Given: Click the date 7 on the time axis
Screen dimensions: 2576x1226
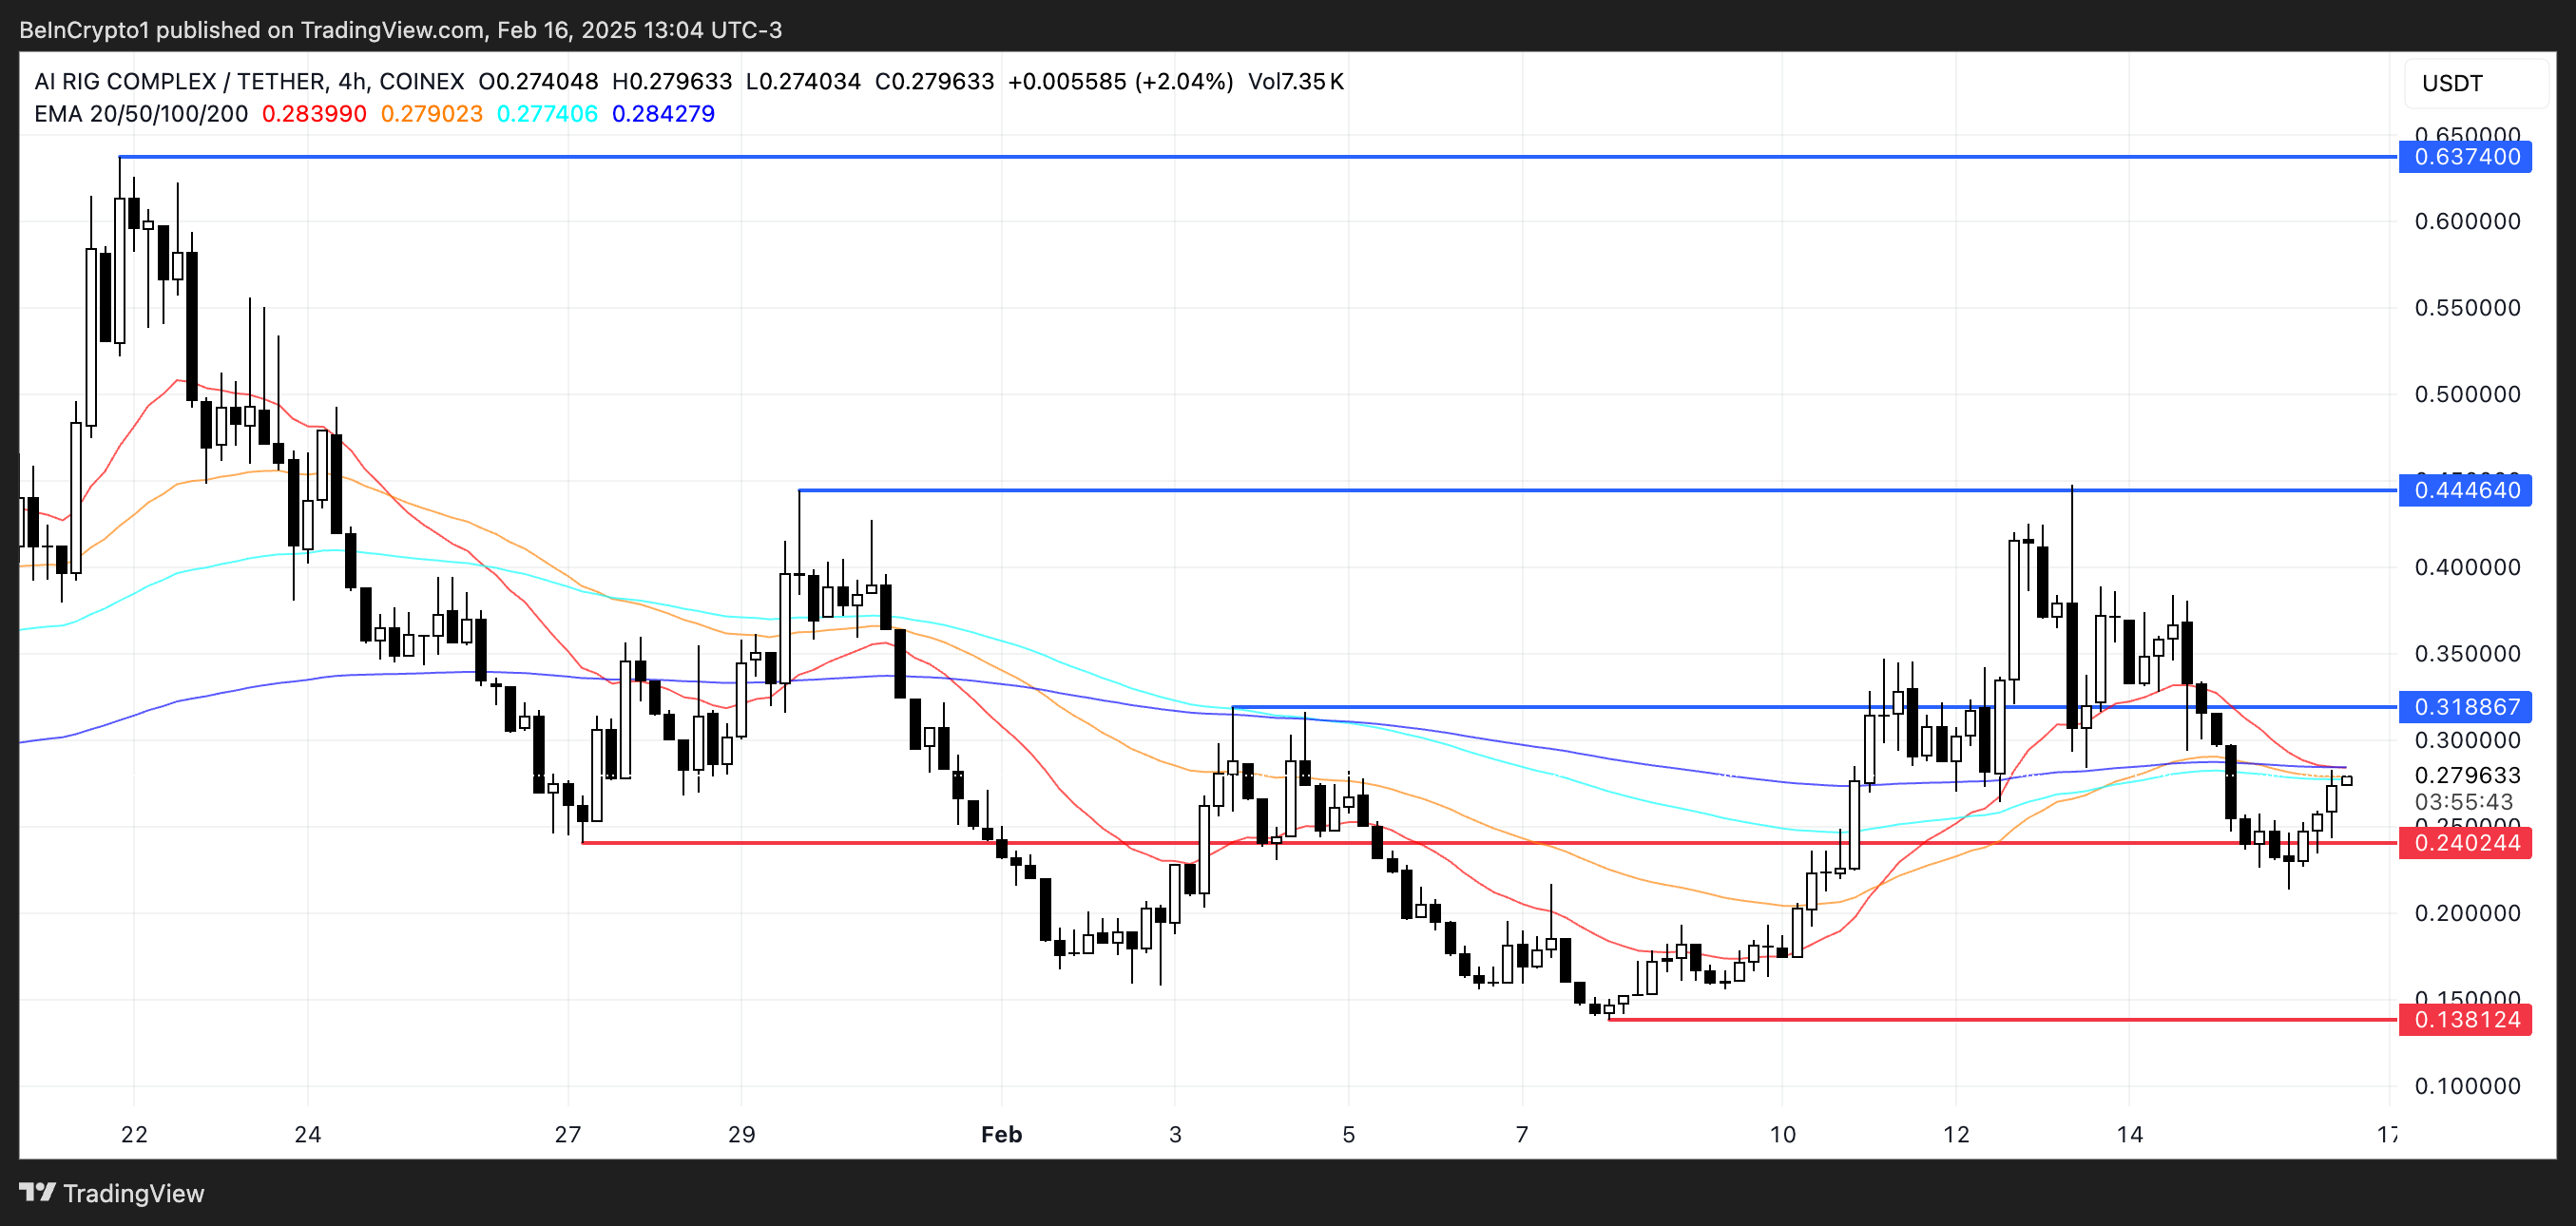Looking at the screenshot, I should (x=1522, y=1134).
